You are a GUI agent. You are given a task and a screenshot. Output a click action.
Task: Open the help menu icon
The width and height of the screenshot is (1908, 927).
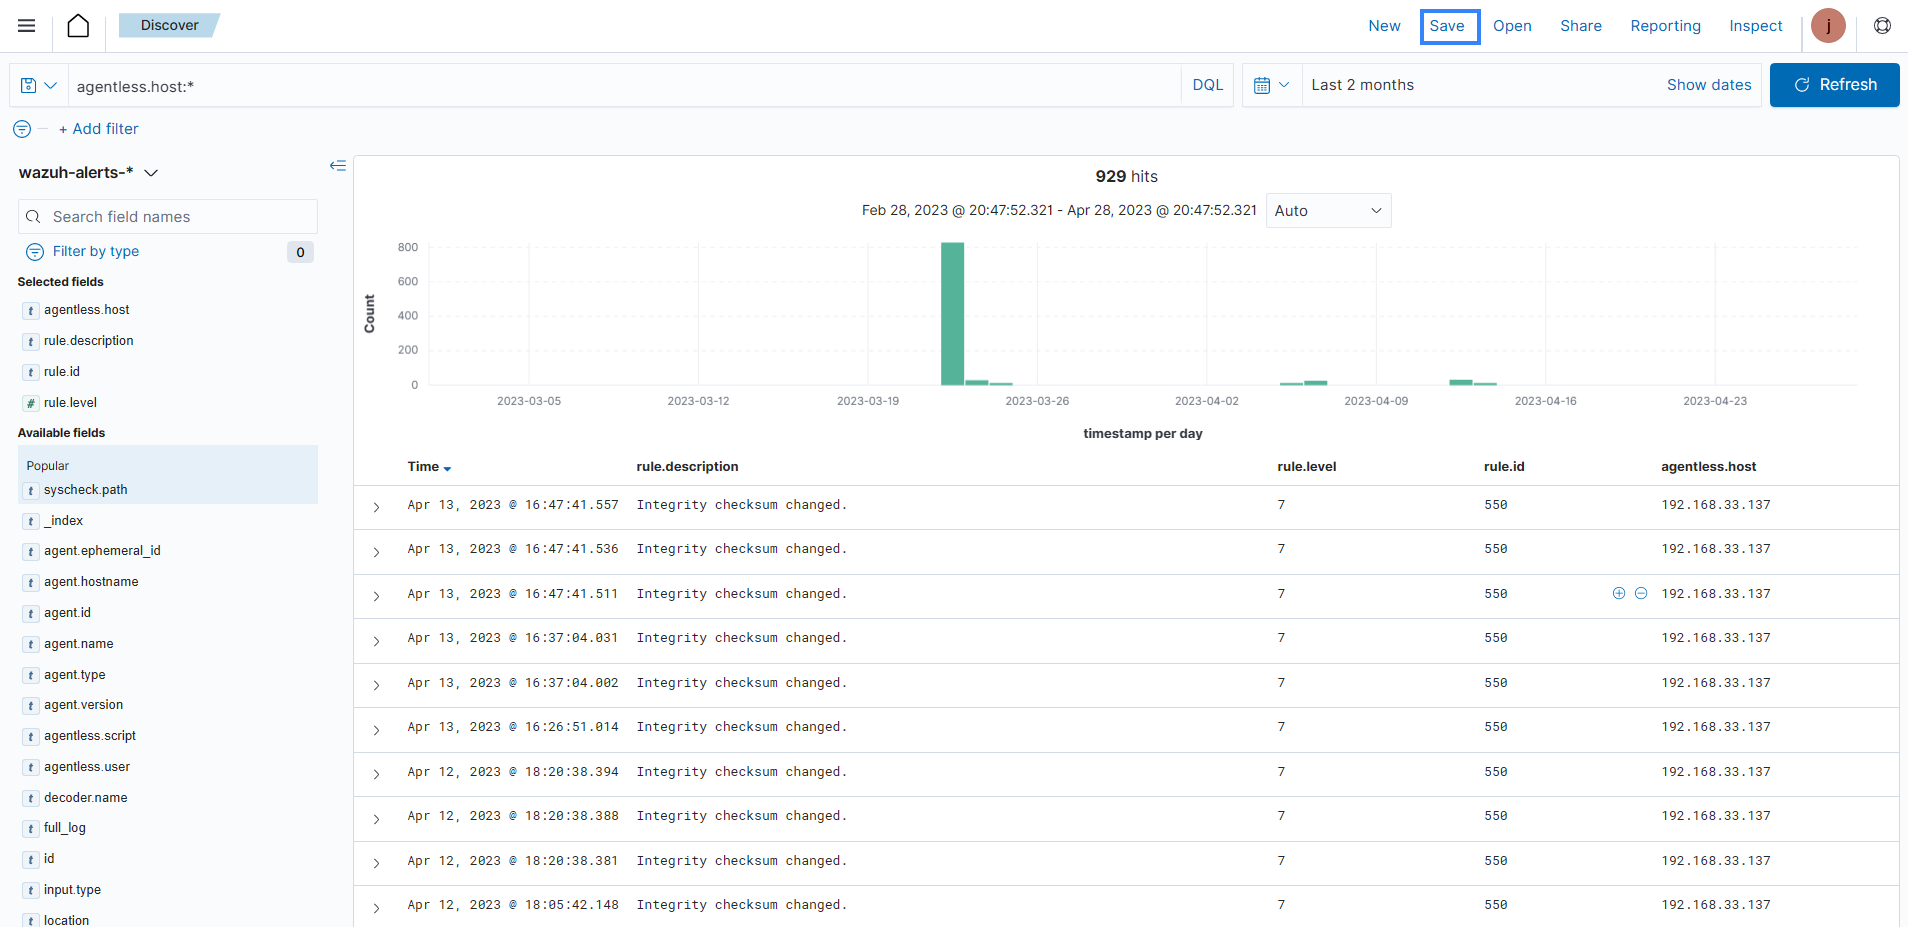(1882, 26)
